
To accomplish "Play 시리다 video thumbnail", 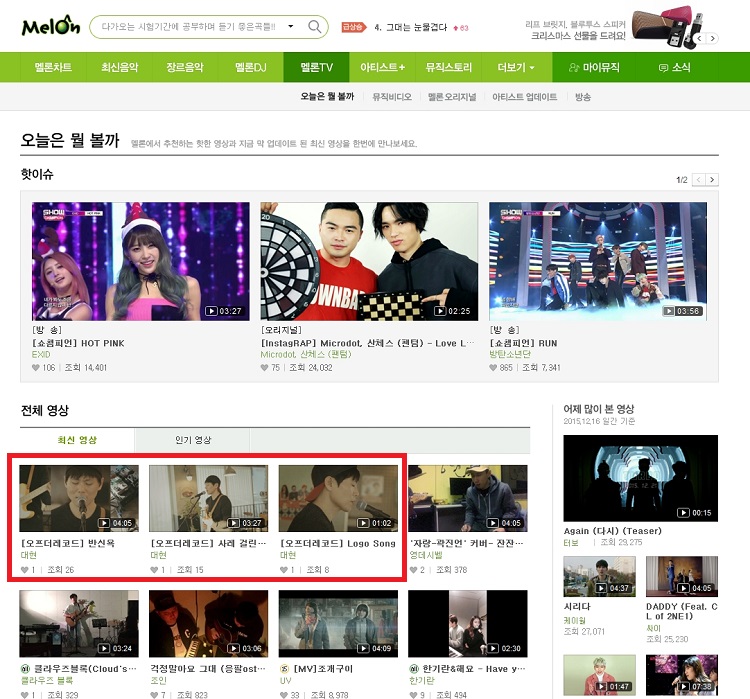I will (599, 576).
